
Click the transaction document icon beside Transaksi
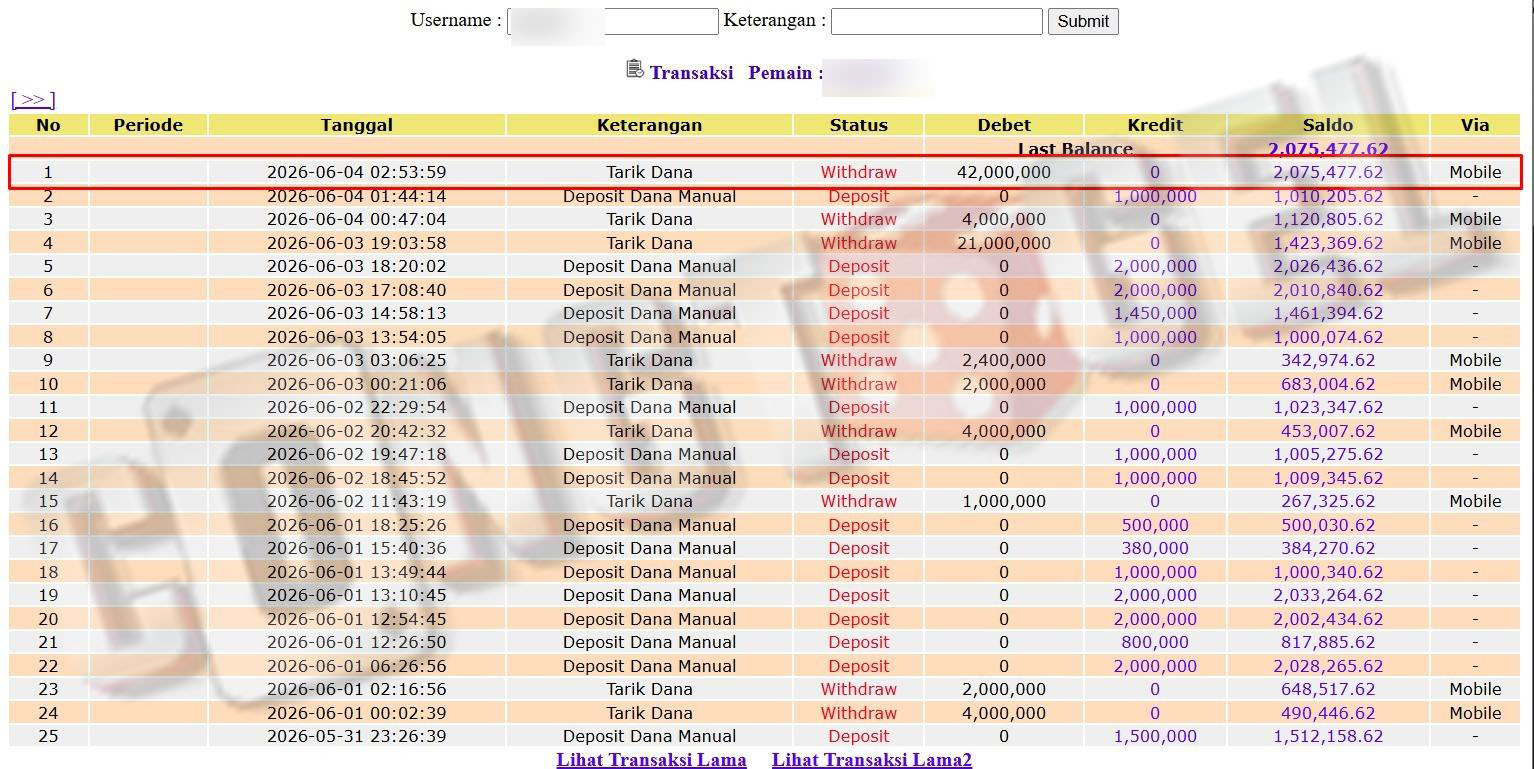click(635, 69)
